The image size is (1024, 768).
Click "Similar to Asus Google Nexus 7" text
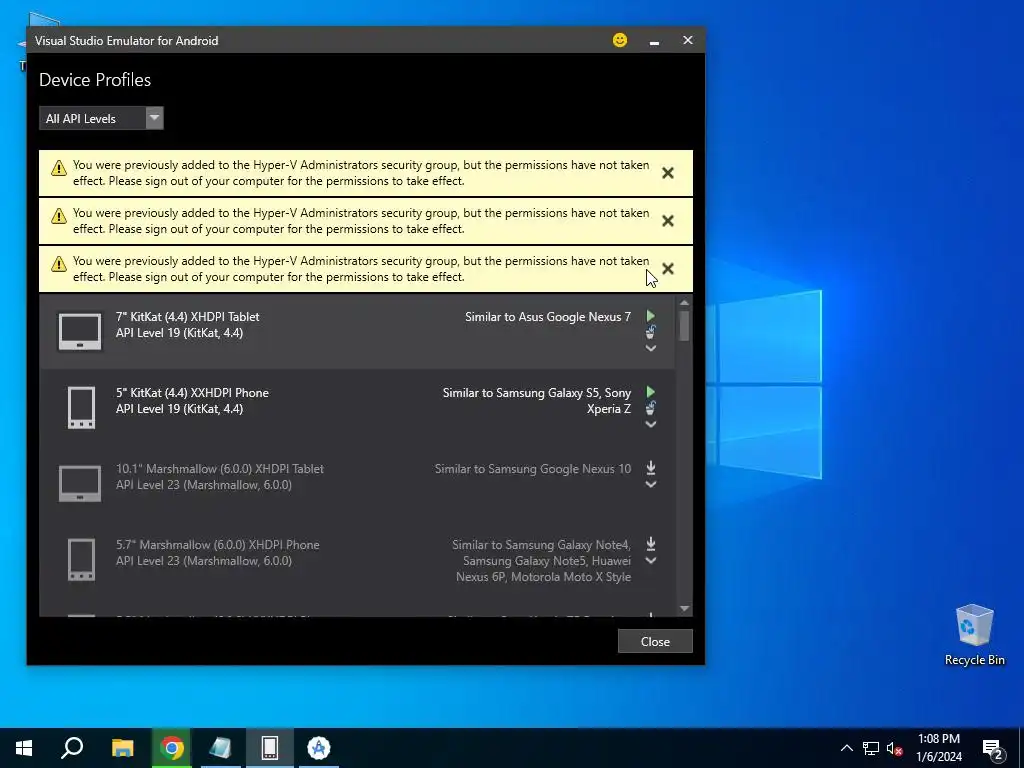click(548, 317)
